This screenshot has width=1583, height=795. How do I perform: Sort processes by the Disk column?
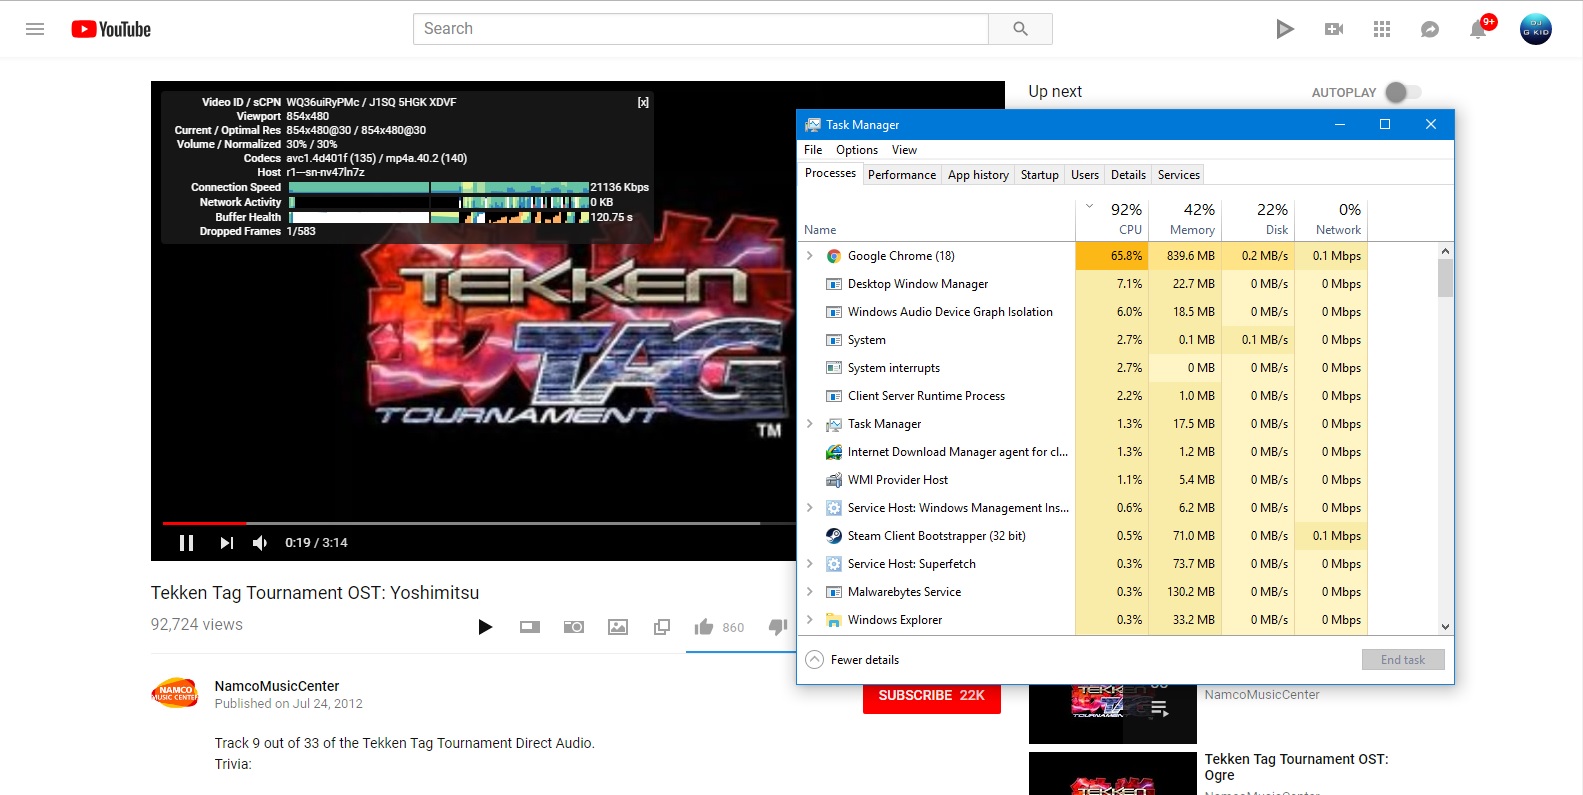[x=1258, y=219]
